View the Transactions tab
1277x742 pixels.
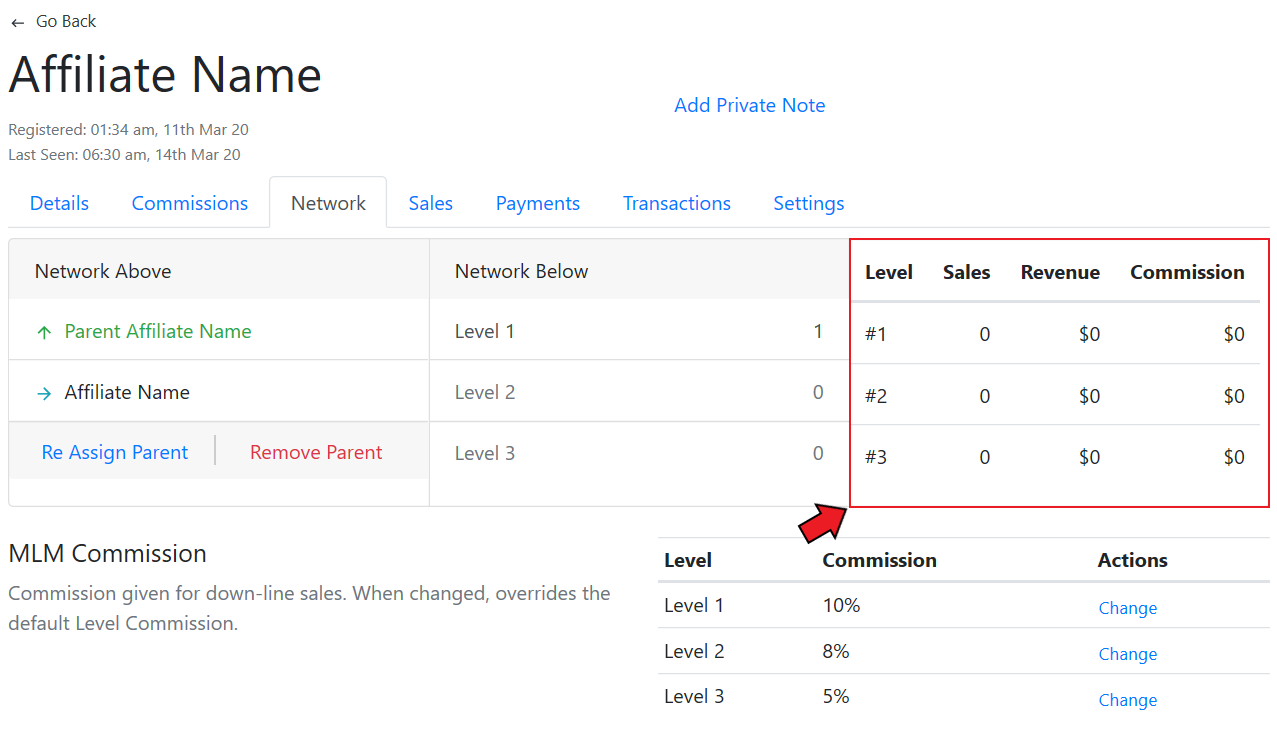click(677, 203)
